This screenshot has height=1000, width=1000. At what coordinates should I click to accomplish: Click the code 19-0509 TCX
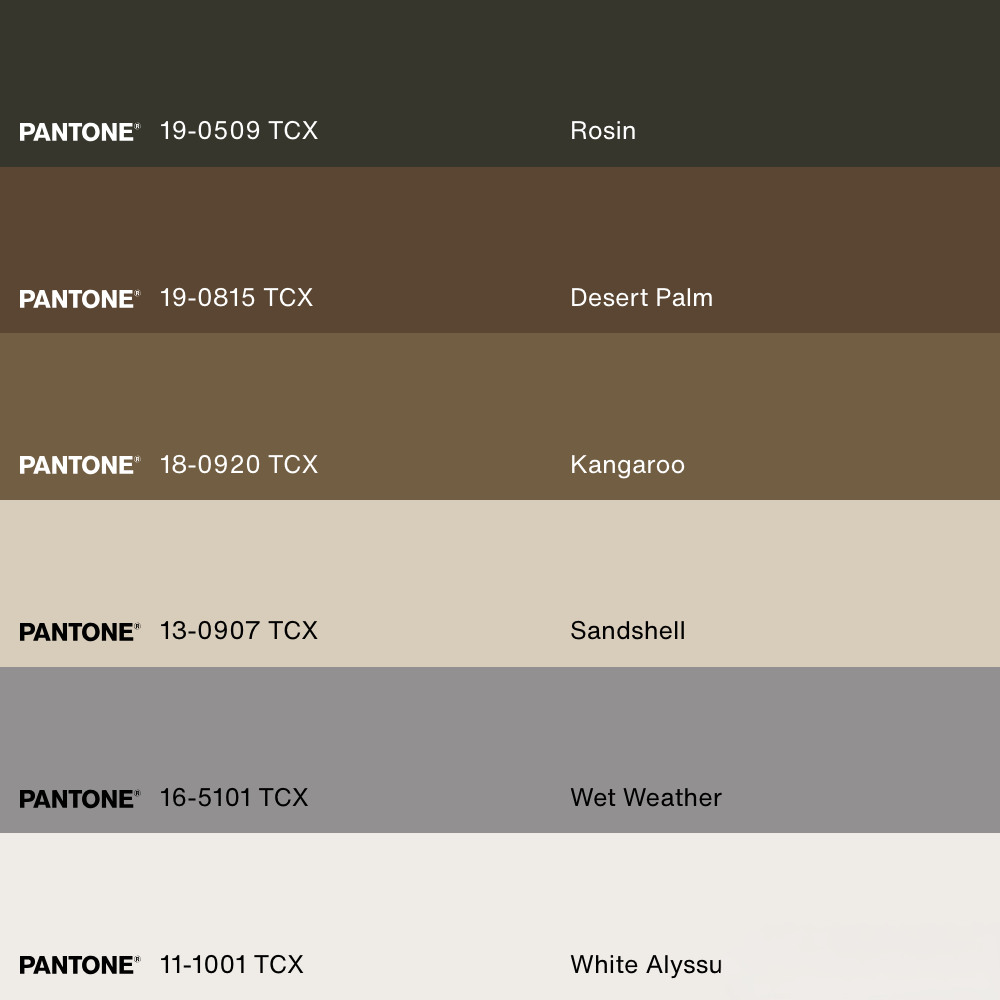(239, 131)
